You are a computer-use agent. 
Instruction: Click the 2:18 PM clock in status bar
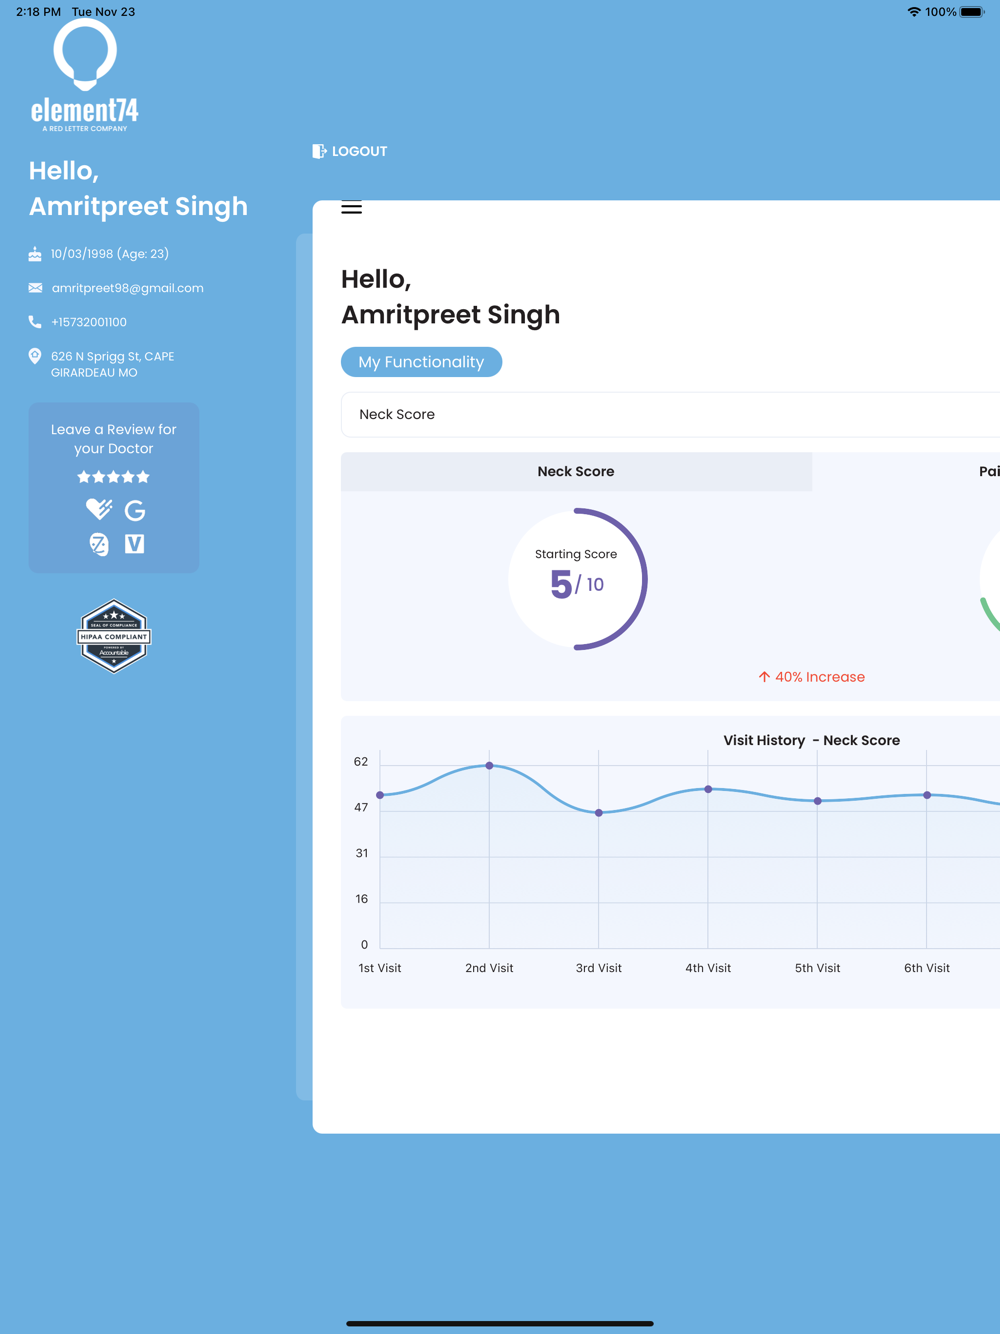pyautogui.click(x=38, y=12)
